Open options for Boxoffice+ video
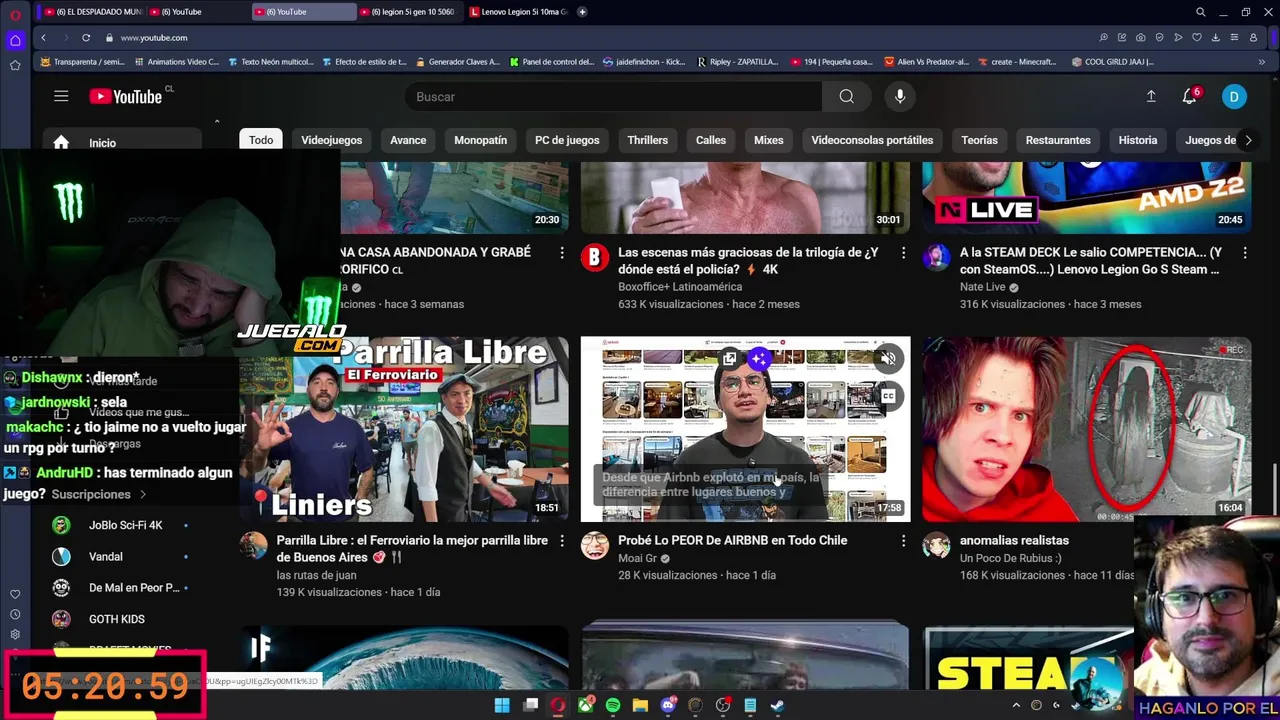Image resolution: width=1280 pixels, height=720 pixels. (x=903, y=253)
